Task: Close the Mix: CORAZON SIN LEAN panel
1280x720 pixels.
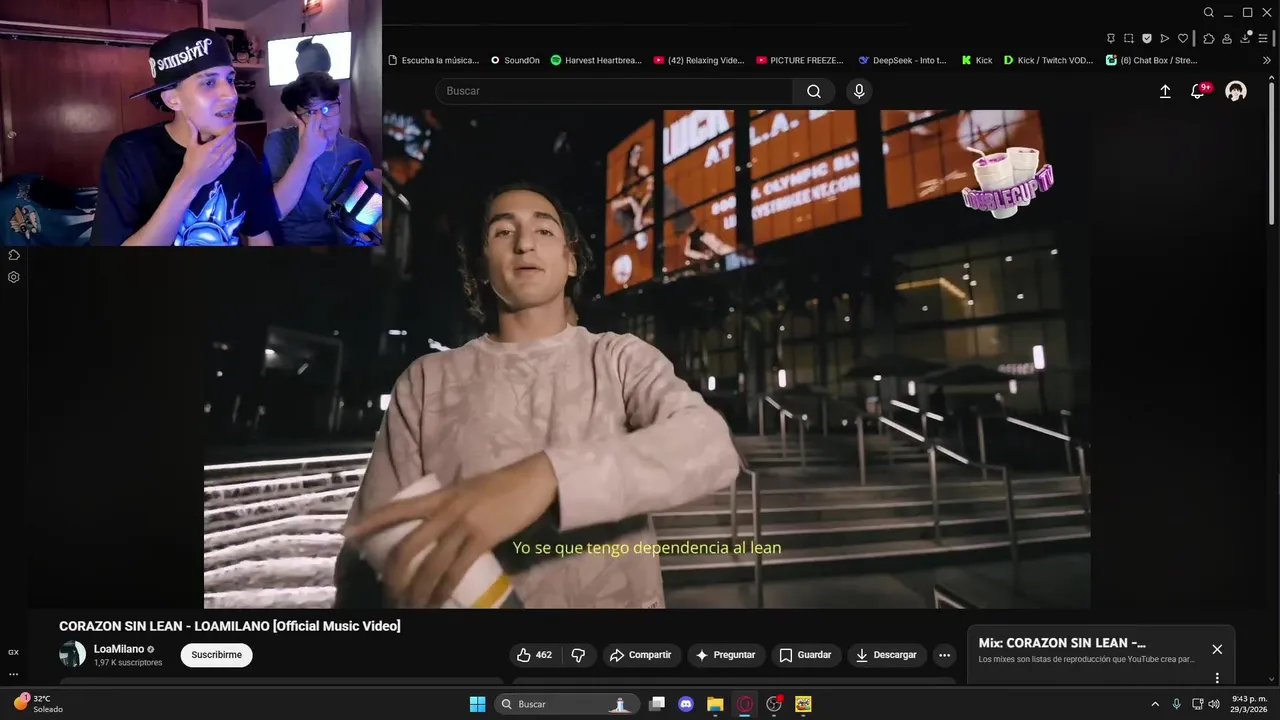Action: pyautogui.click(x=1217, y=649)
